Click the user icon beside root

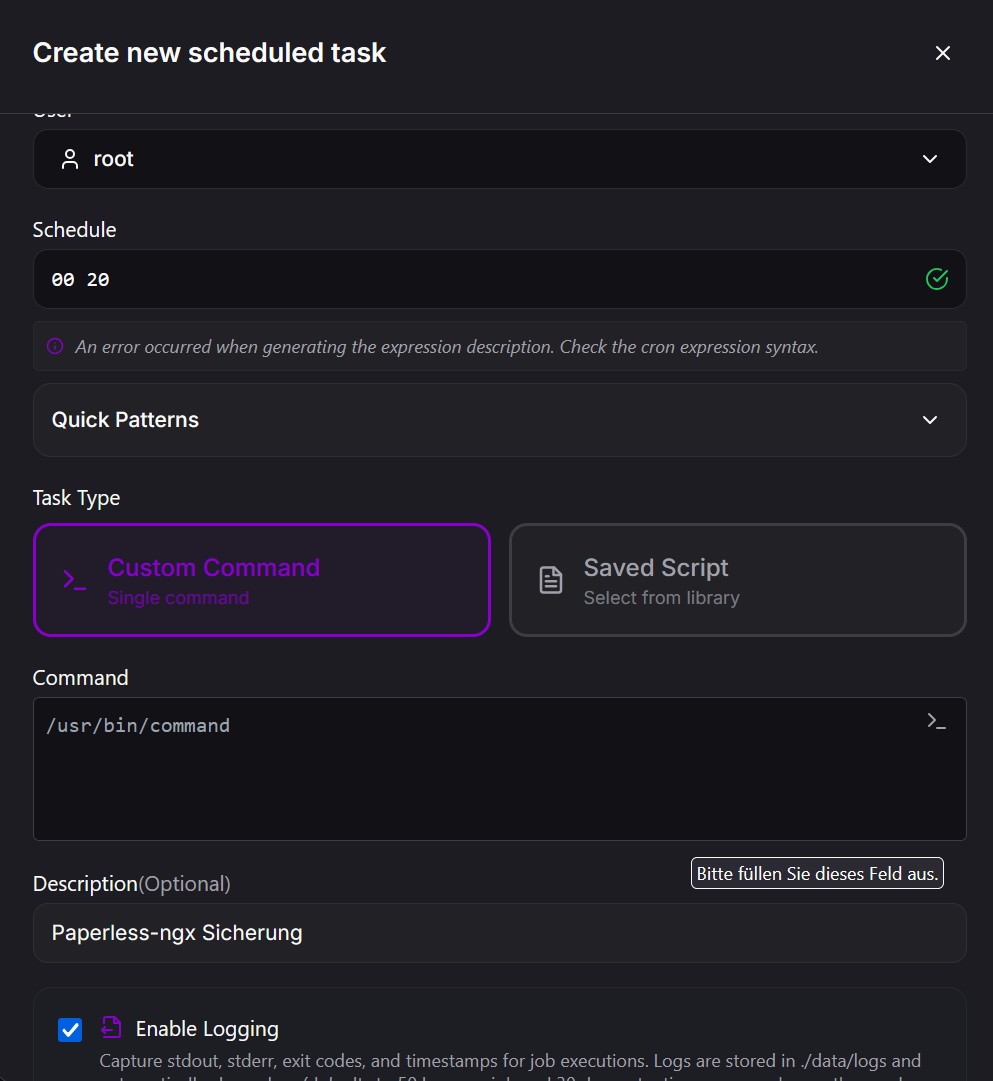[70, 159]
